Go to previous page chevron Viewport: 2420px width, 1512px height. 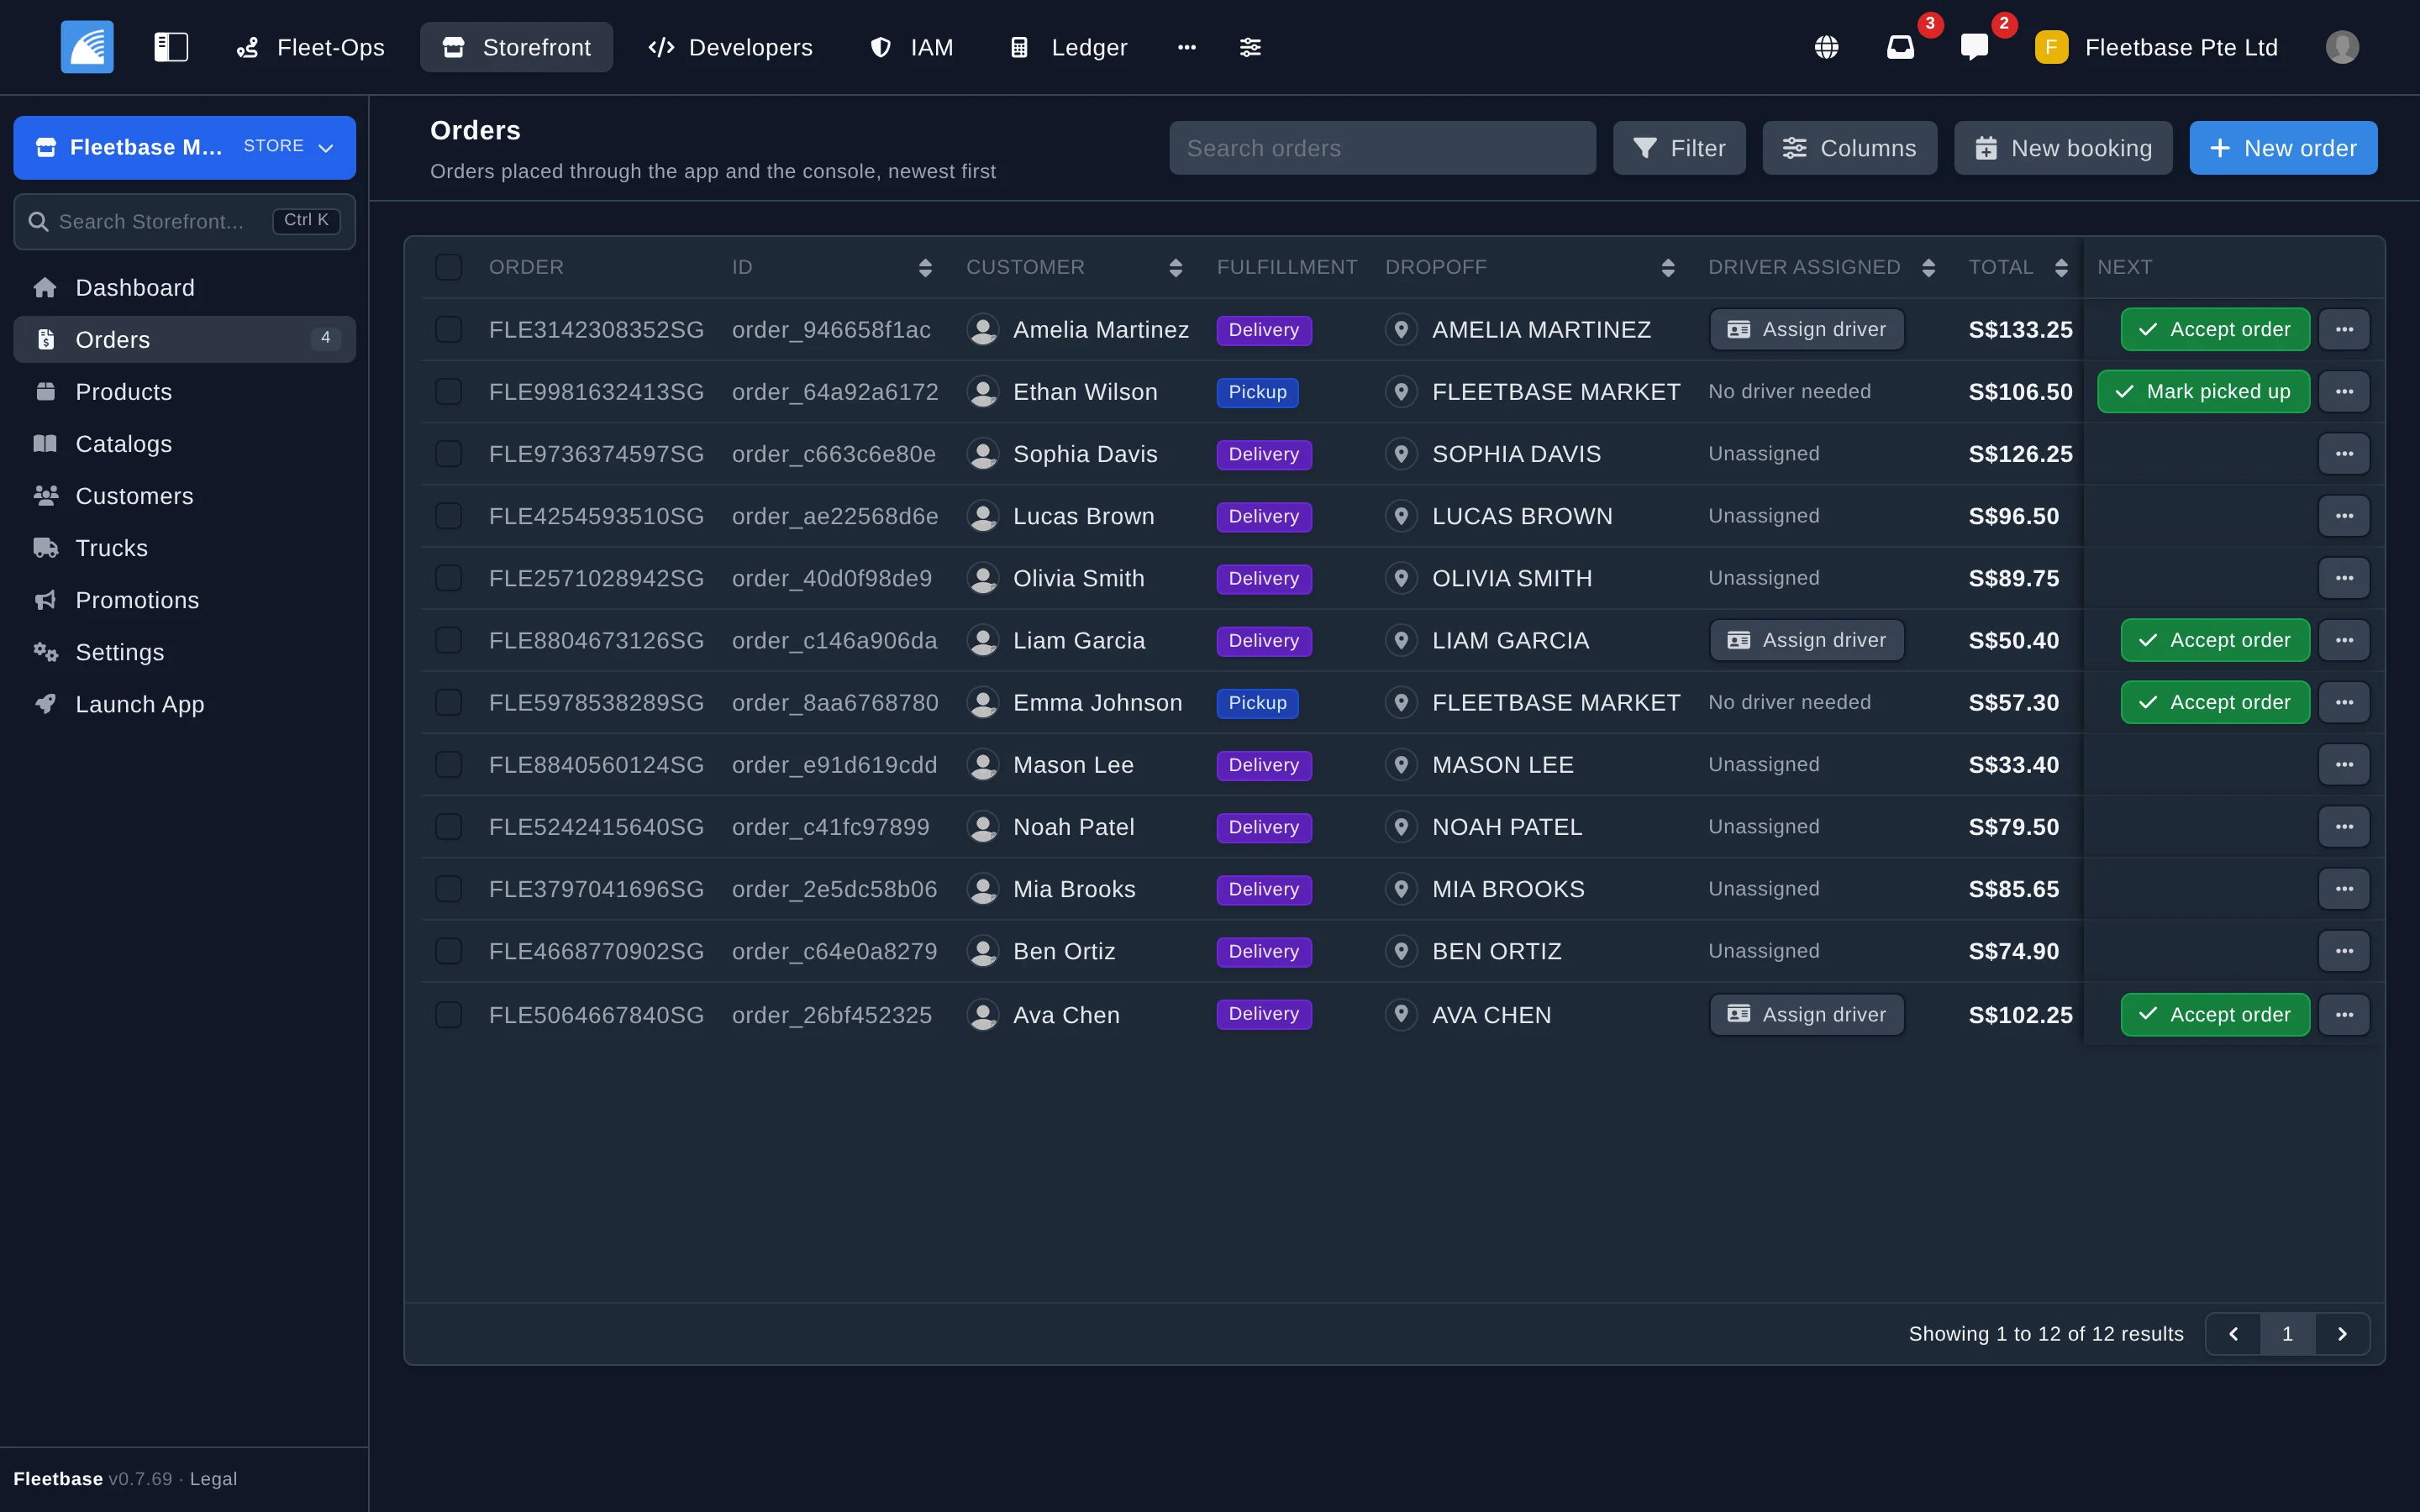tap(2233, 1334)
